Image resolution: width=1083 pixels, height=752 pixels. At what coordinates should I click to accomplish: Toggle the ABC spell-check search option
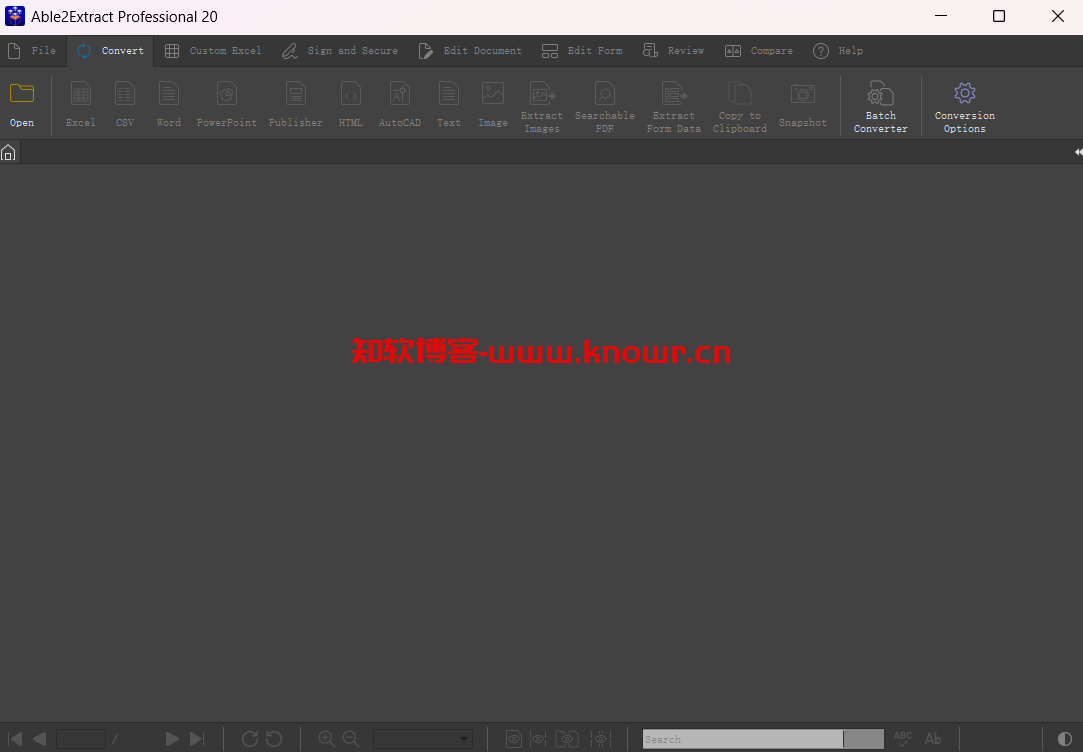tap(903, 739)
